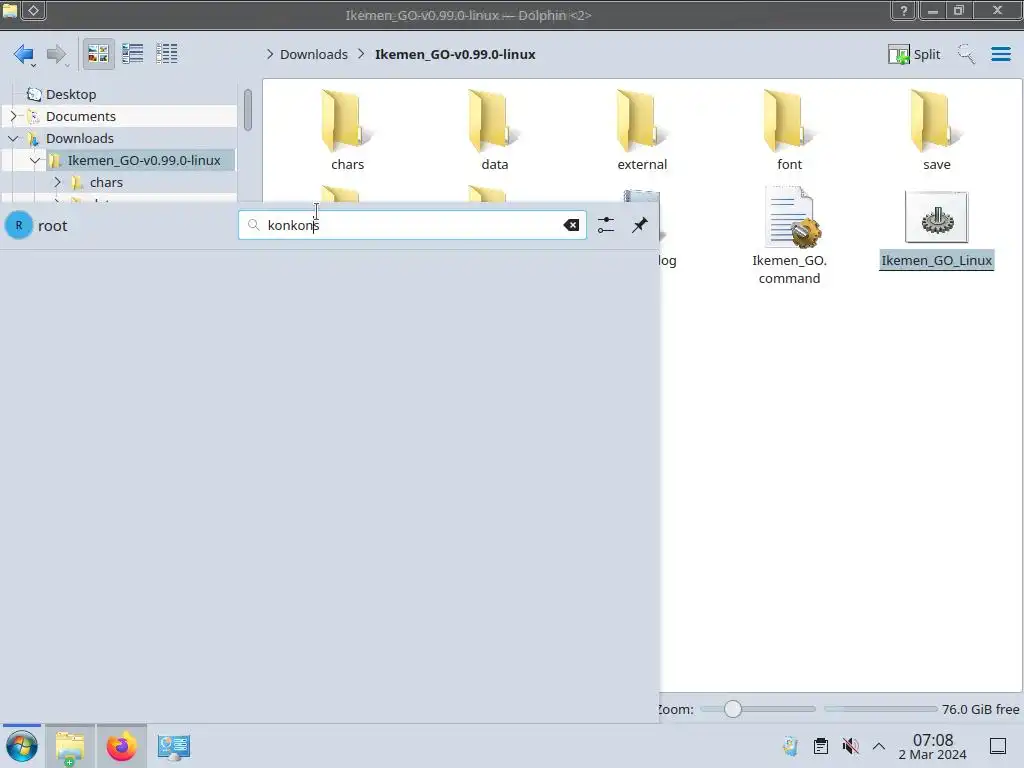The width and height of the screenshot is (1024, 768).
Task: Open the Dolphin window menu icon
Action: 10,10
